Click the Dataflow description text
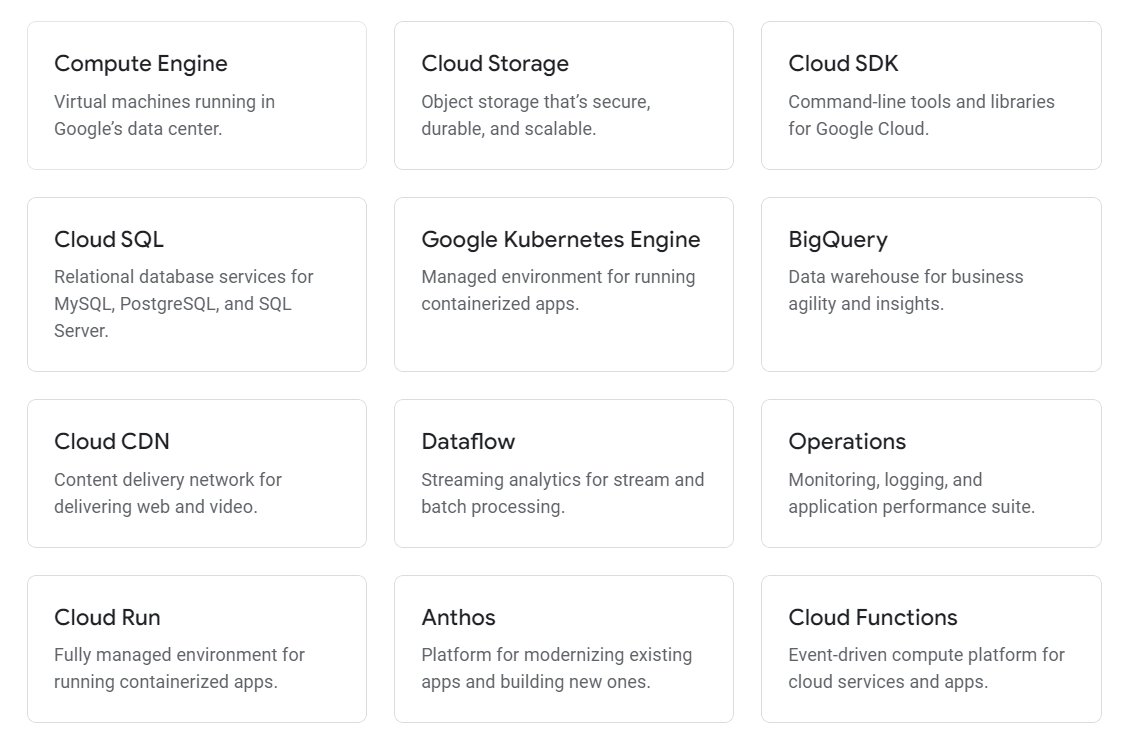This screenshot has width=1123, height=738. pyautogui.click(x=564, y=493)
